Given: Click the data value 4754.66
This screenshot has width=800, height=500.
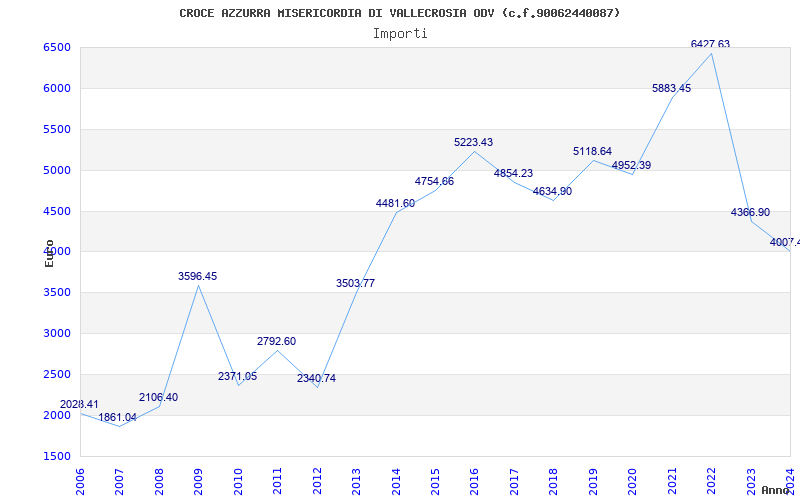Looking at the screenshot, I should [434, 181].
